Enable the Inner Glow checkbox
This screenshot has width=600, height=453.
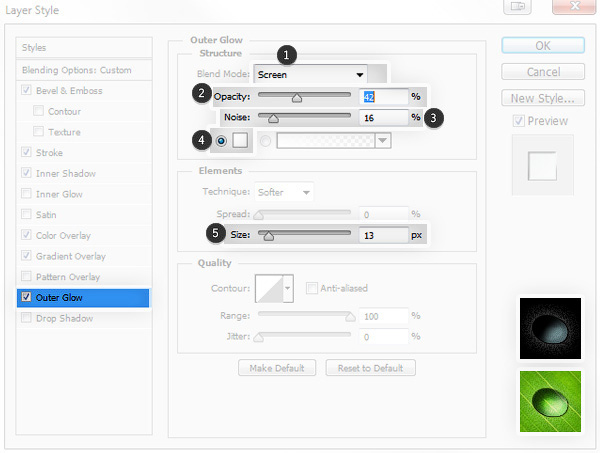click(26, 193)
